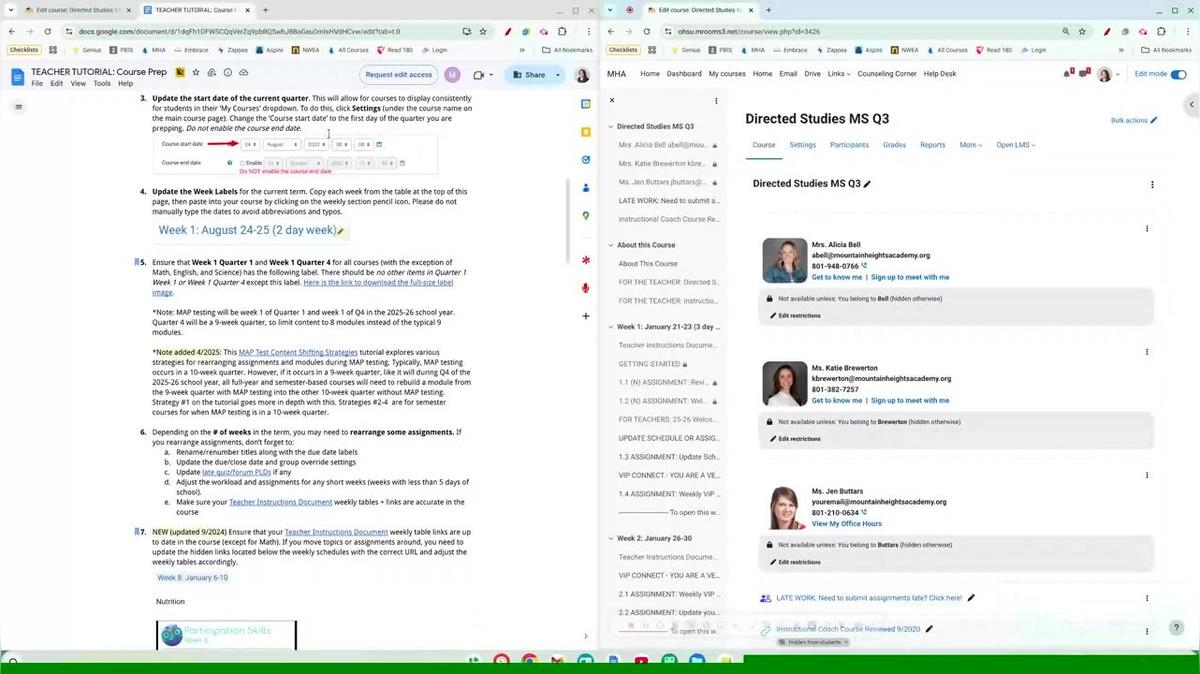Open Counseling Corner in the Moodle navbar

click(x=887, y=74)
